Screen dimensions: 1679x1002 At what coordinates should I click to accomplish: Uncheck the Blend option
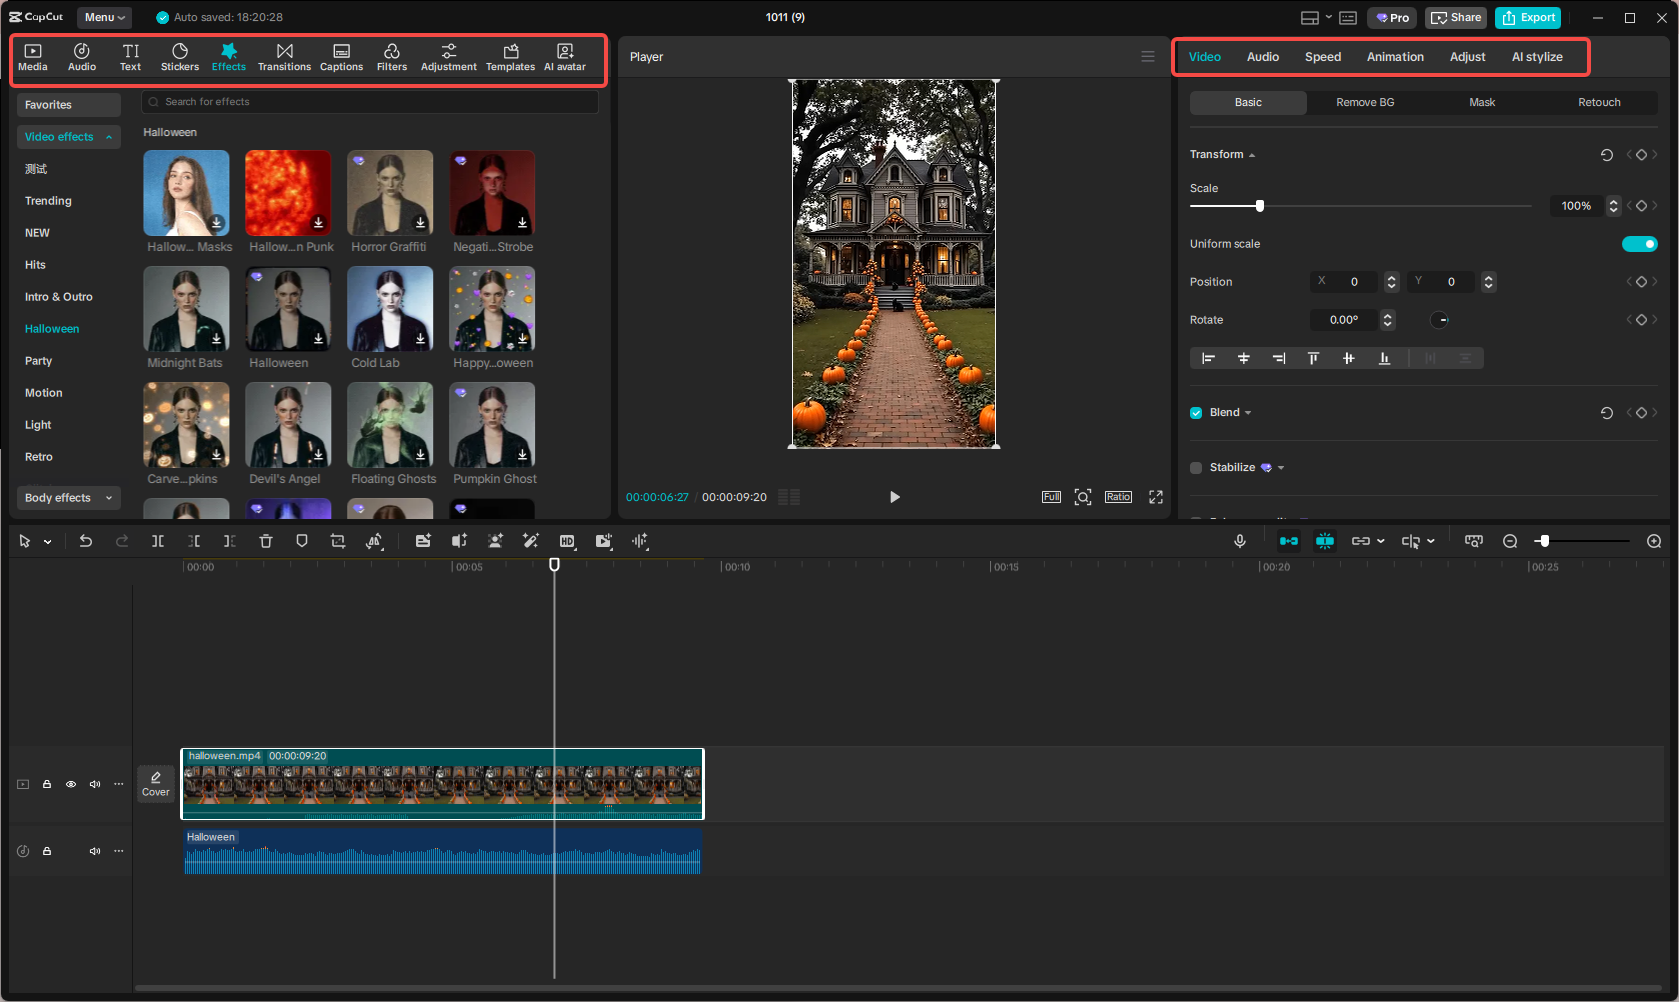tap(1195, 412)
